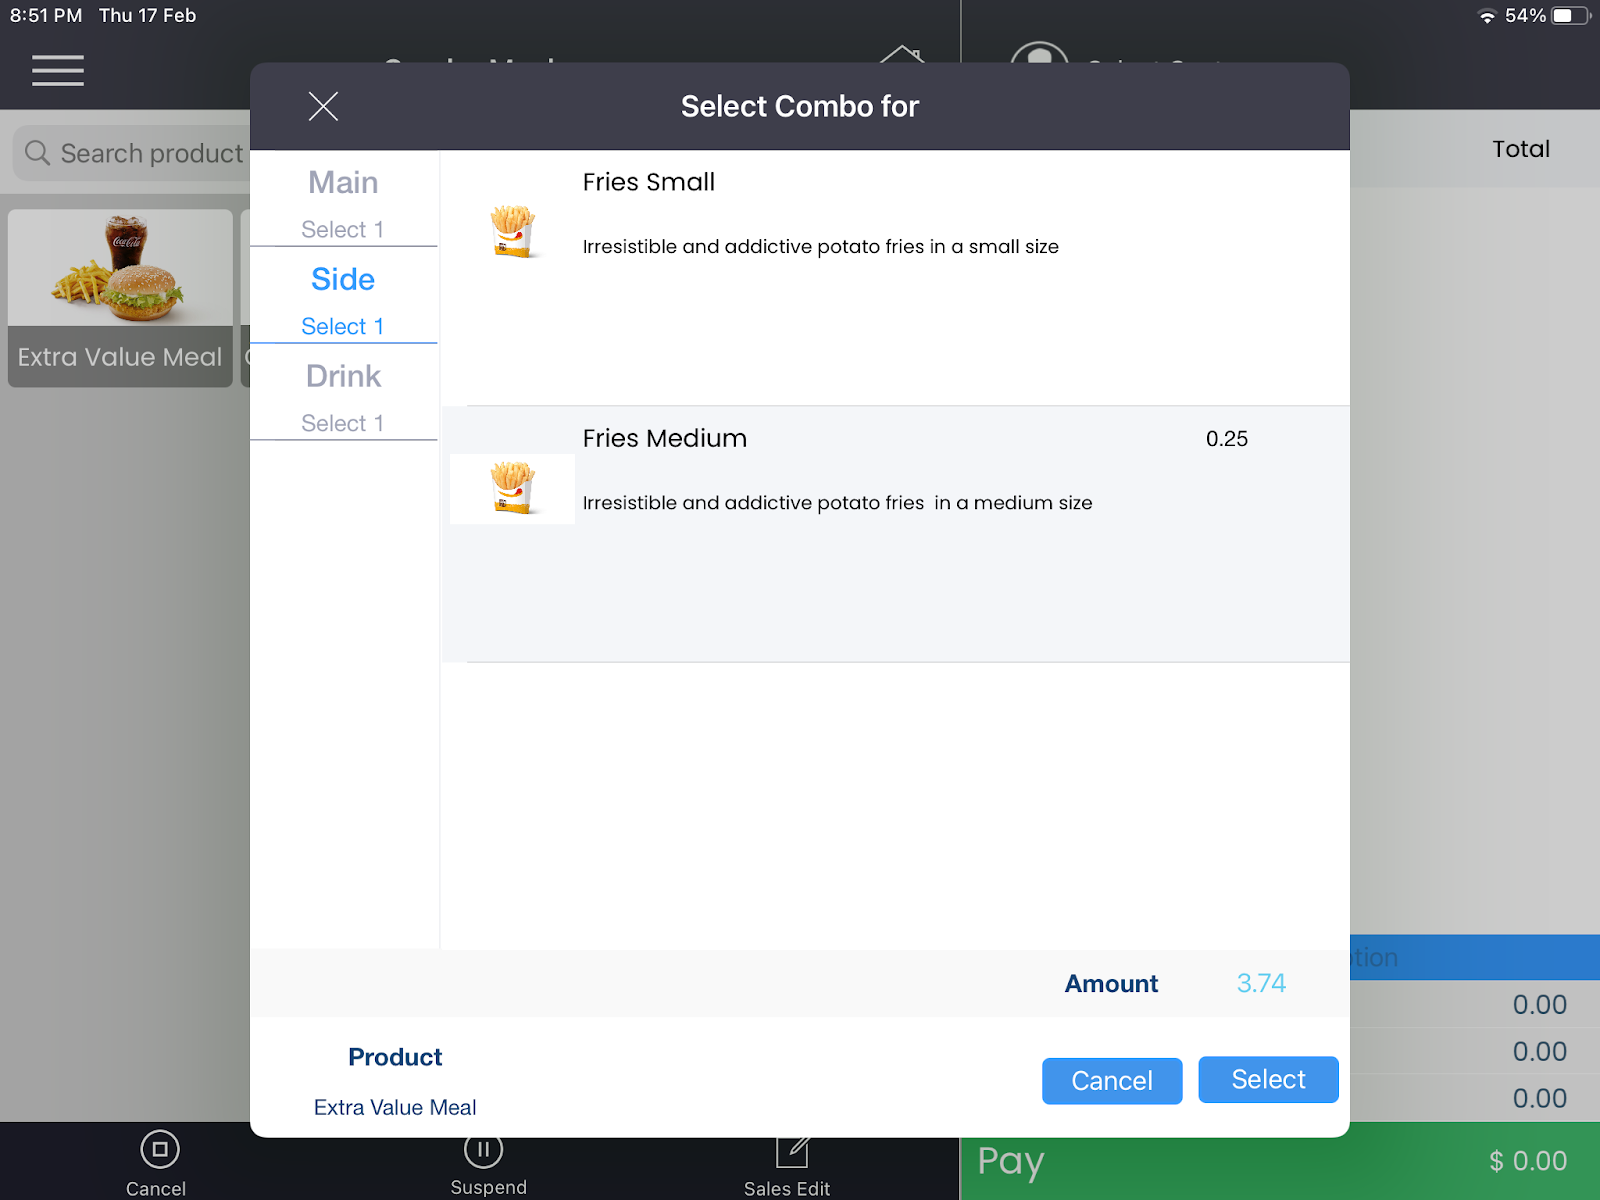Open the hamburger menu
Image resolution: width=1600 pixels, height=1200 pixels.
(x=58, y=71)
